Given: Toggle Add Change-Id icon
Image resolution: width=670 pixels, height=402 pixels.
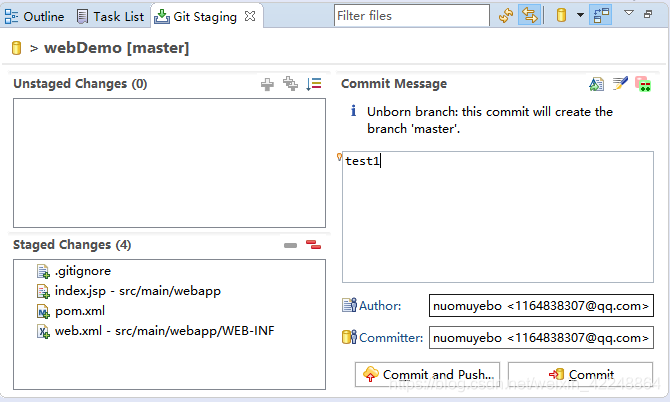Looking at the screenshot, I should pos(643,84).
